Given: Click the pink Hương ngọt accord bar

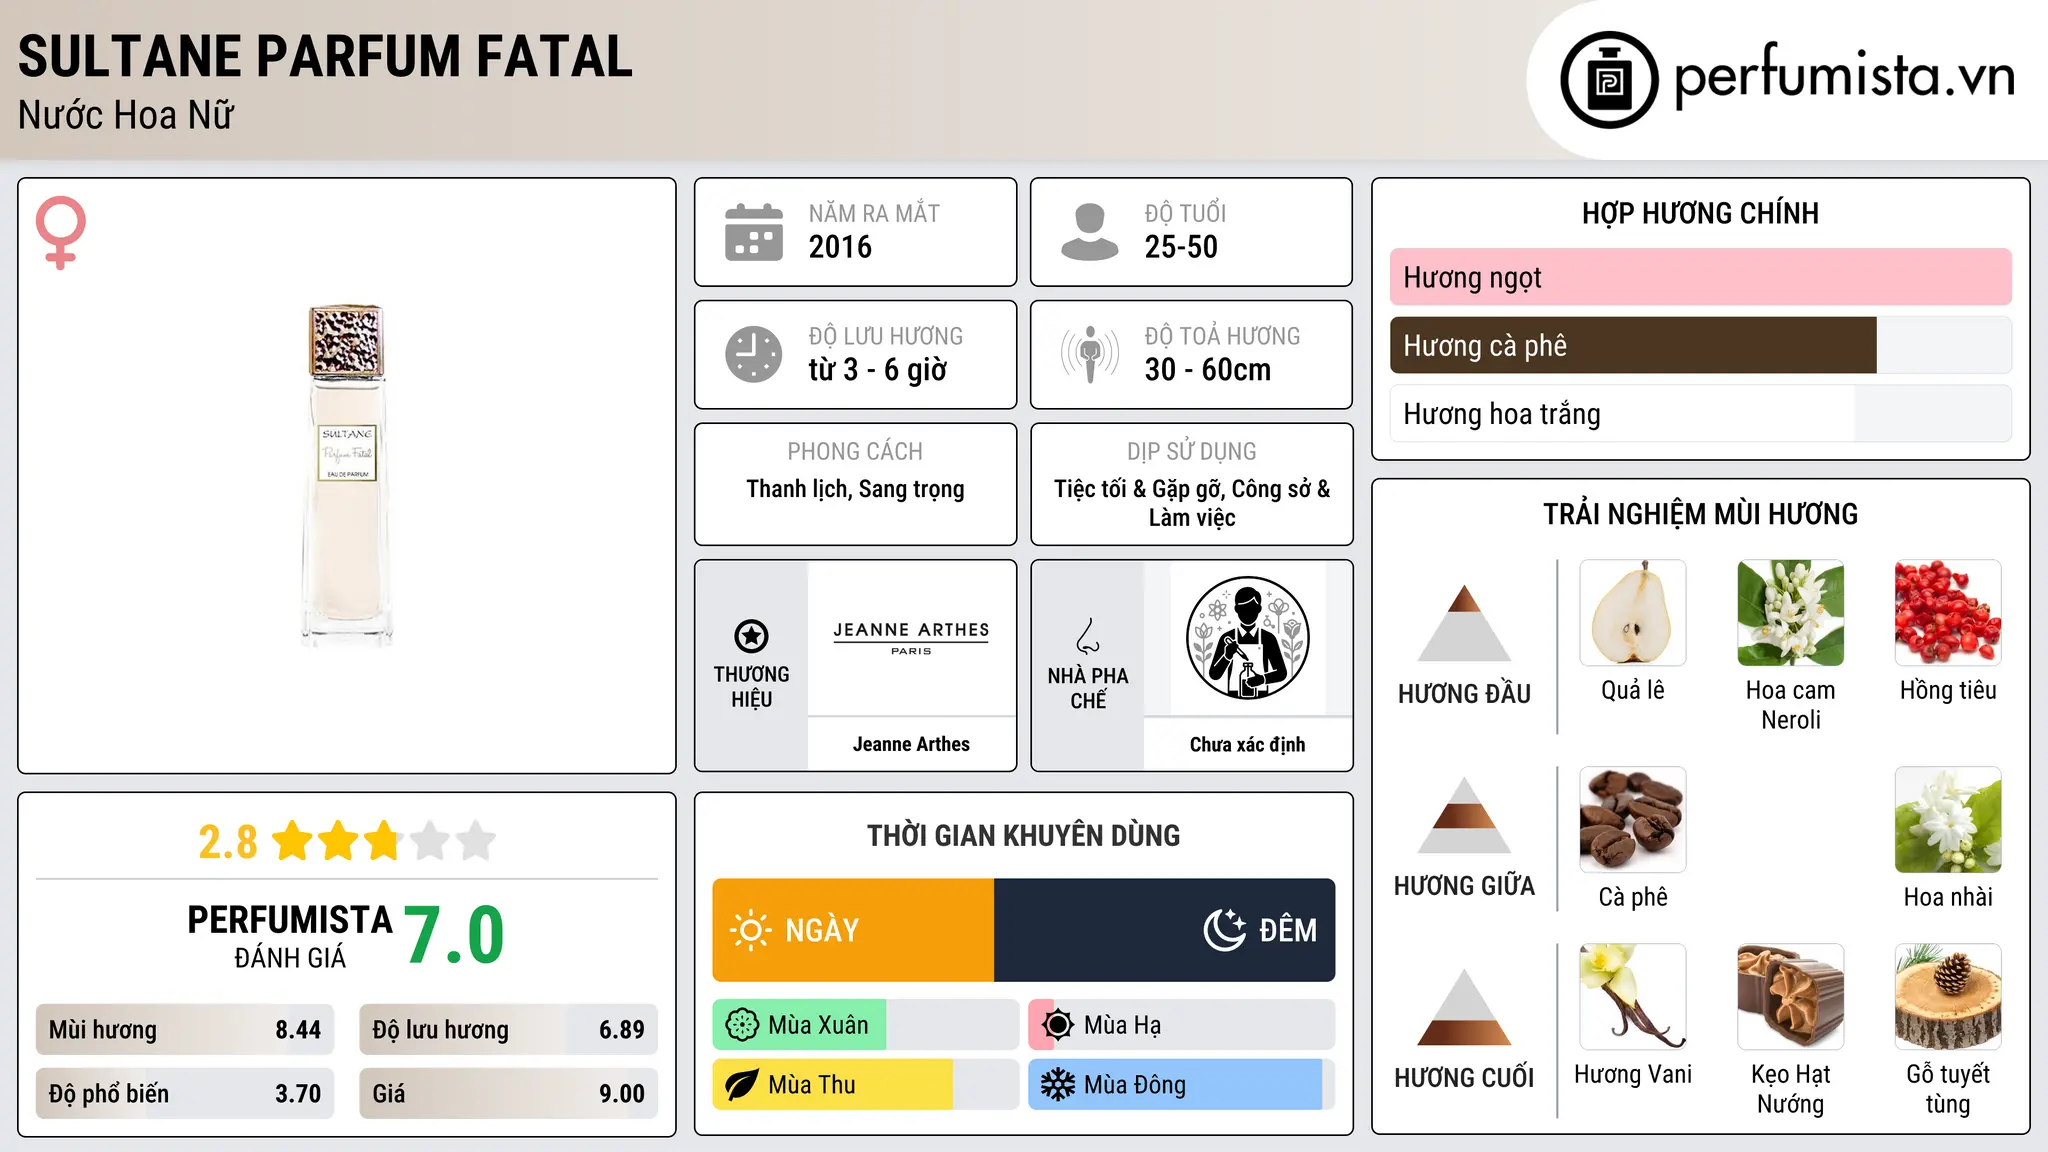Looking at the screenshot, I should (x=1701, y=277).
